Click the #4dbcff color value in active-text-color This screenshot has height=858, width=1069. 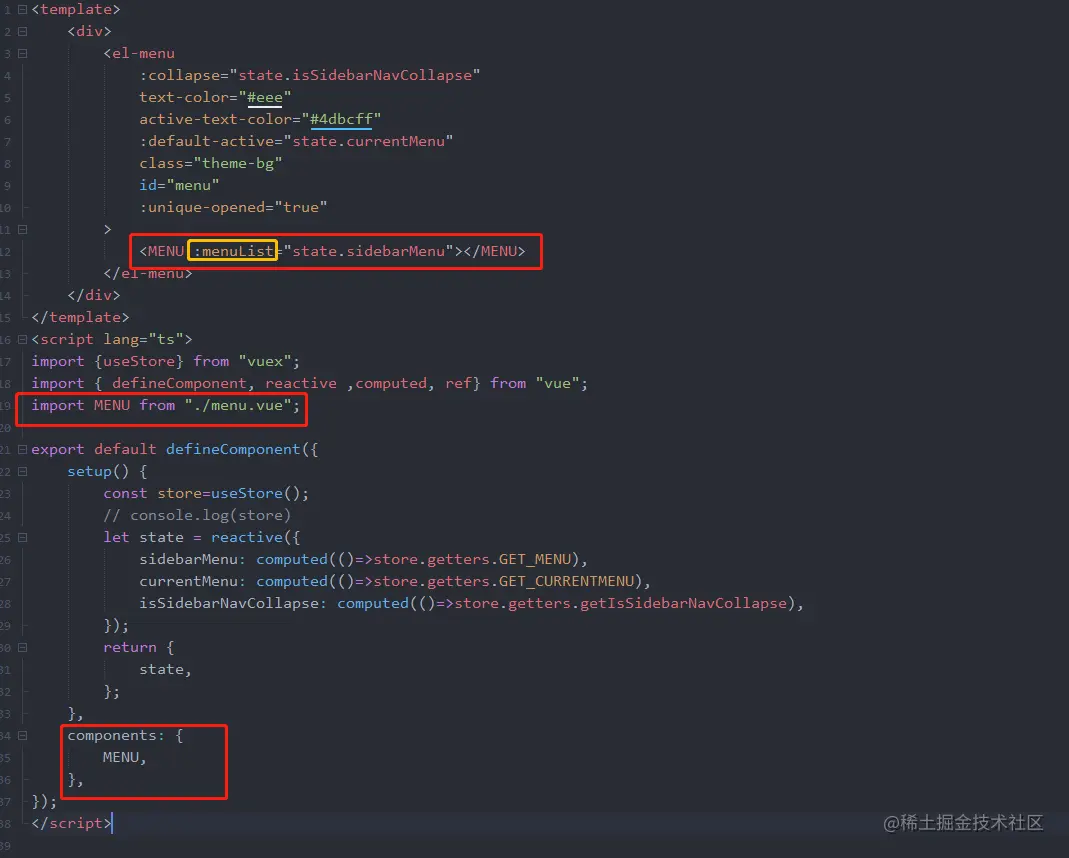point(341,119)
